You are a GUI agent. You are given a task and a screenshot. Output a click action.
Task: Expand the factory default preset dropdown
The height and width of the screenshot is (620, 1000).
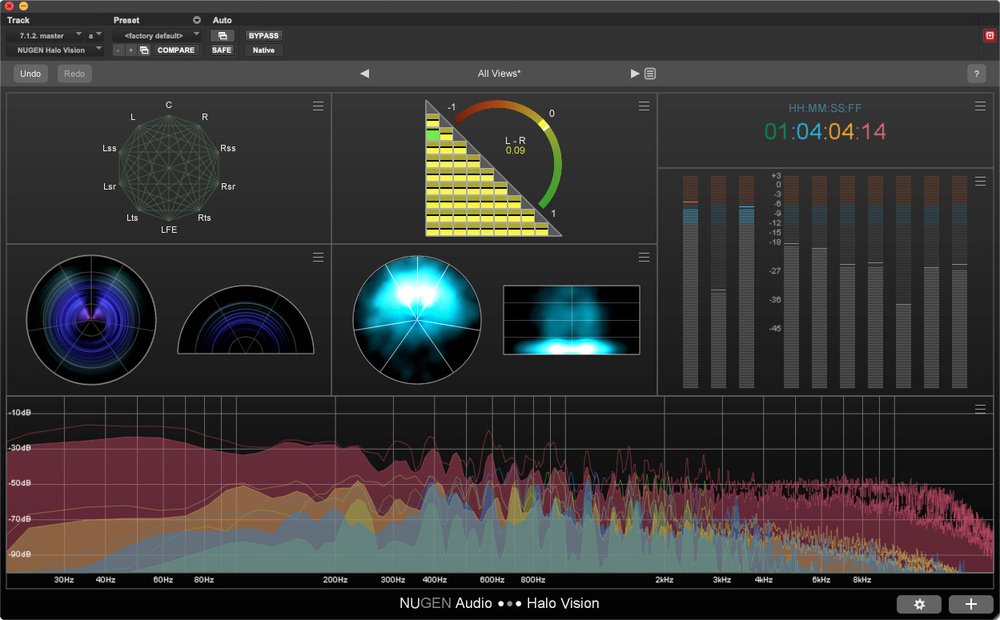click(155, 35)
